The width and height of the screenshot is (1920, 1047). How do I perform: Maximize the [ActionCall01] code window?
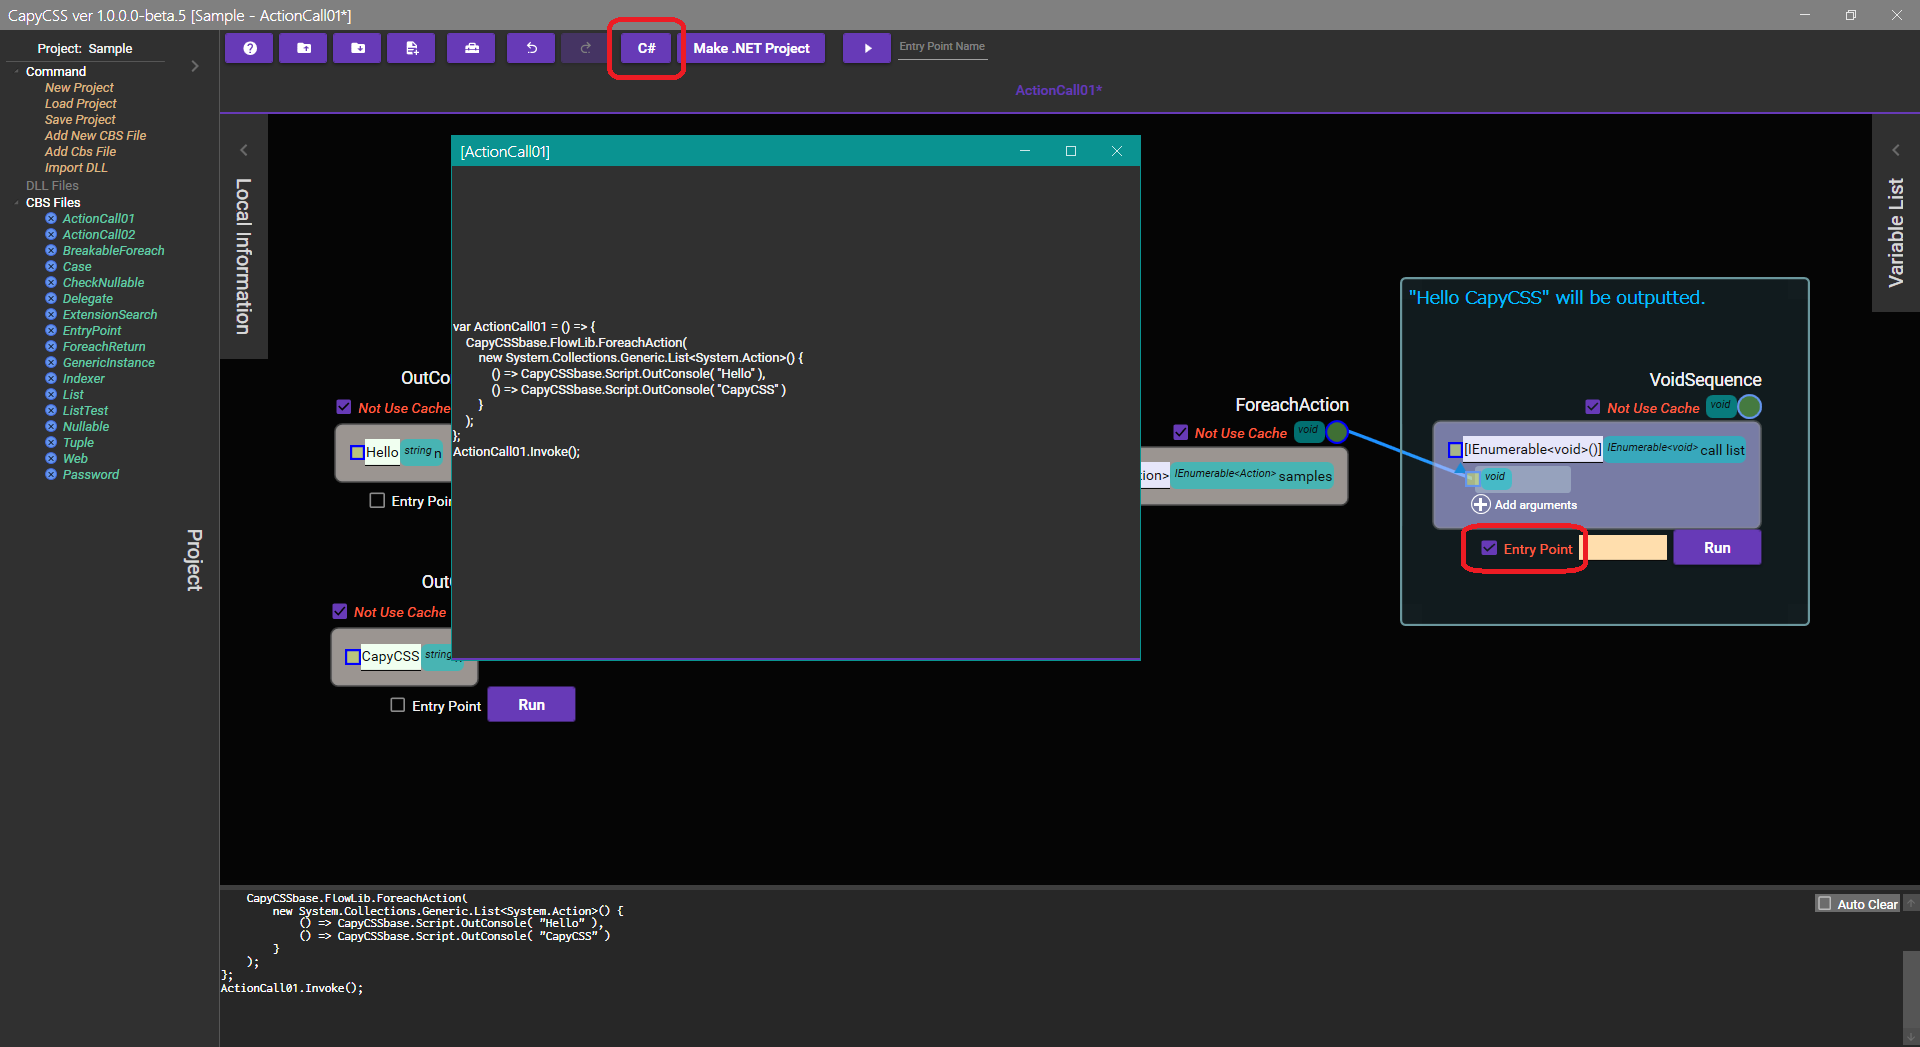point(1071,151)
